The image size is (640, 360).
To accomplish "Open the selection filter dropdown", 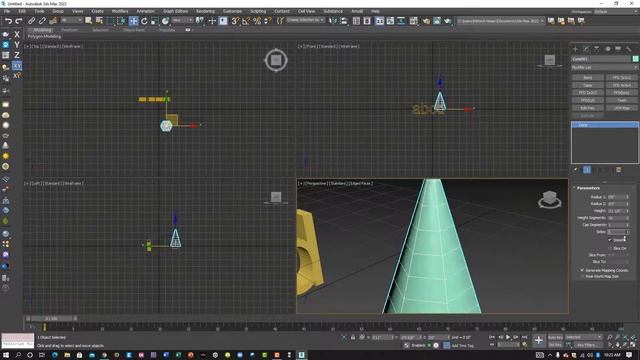I will [71, 20].
